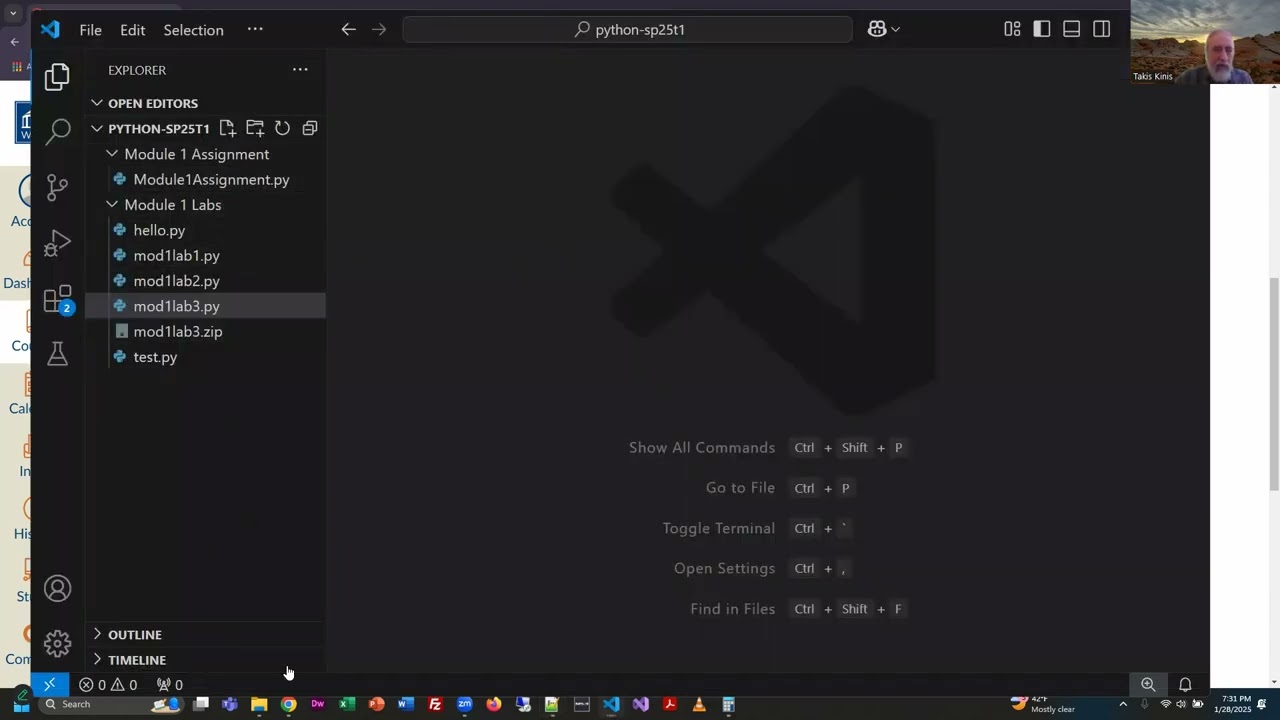Open the overflow menu ellipsis in menu bar
The width and height of the screenshot is (1280, 720).
click(x=255, y=30)
